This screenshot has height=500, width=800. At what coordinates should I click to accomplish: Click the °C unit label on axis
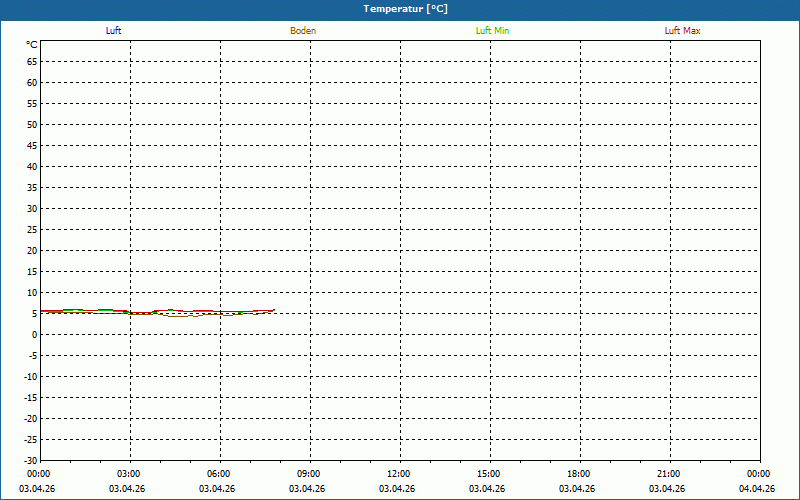[32, 45]
